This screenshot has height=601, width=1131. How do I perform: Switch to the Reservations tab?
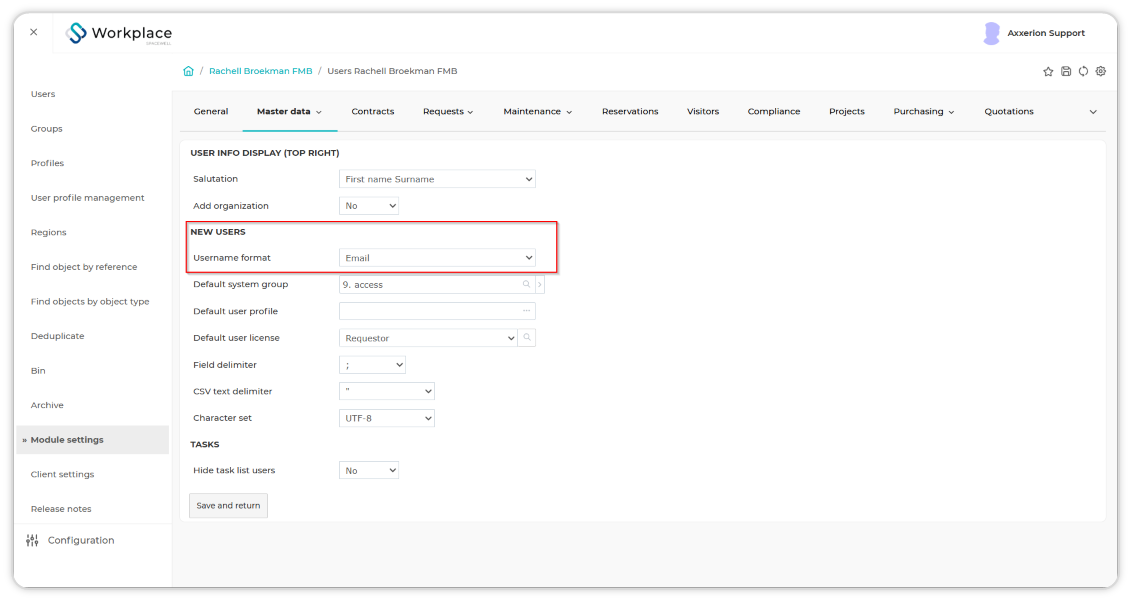(630, 111)
